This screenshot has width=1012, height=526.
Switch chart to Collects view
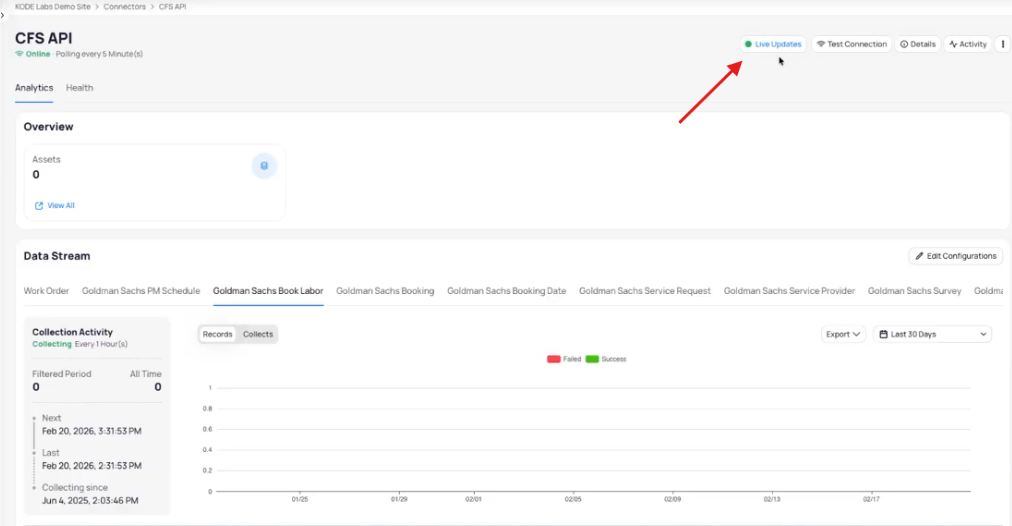click(258, 334)
